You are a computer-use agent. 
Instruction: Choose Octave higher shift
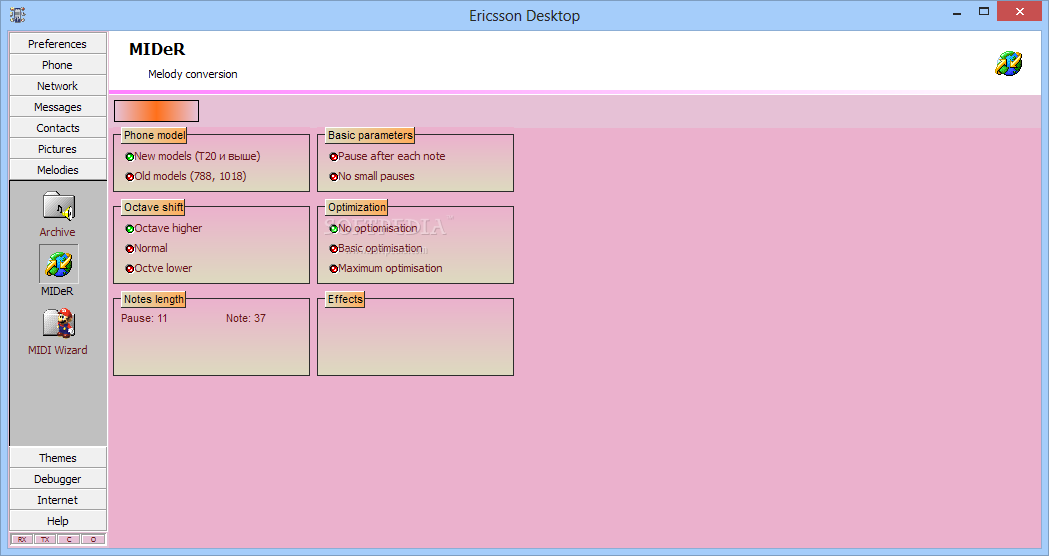(164, 228)
